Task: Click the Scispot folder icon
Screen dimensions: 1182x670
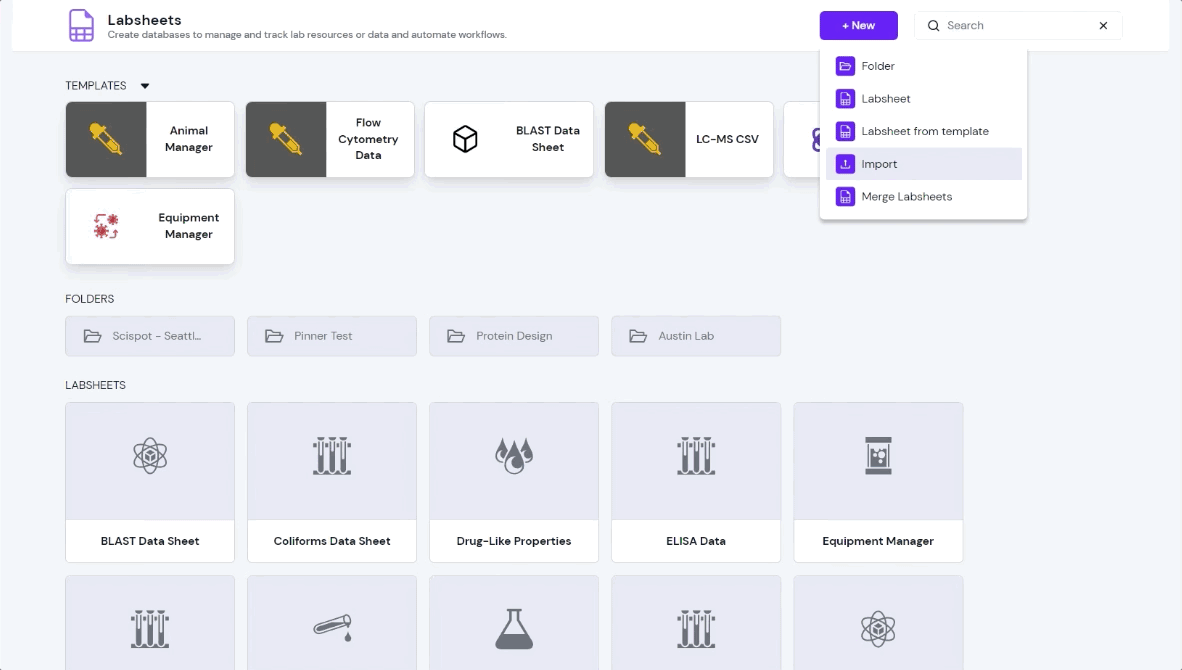Action: (x=93, y=336)
